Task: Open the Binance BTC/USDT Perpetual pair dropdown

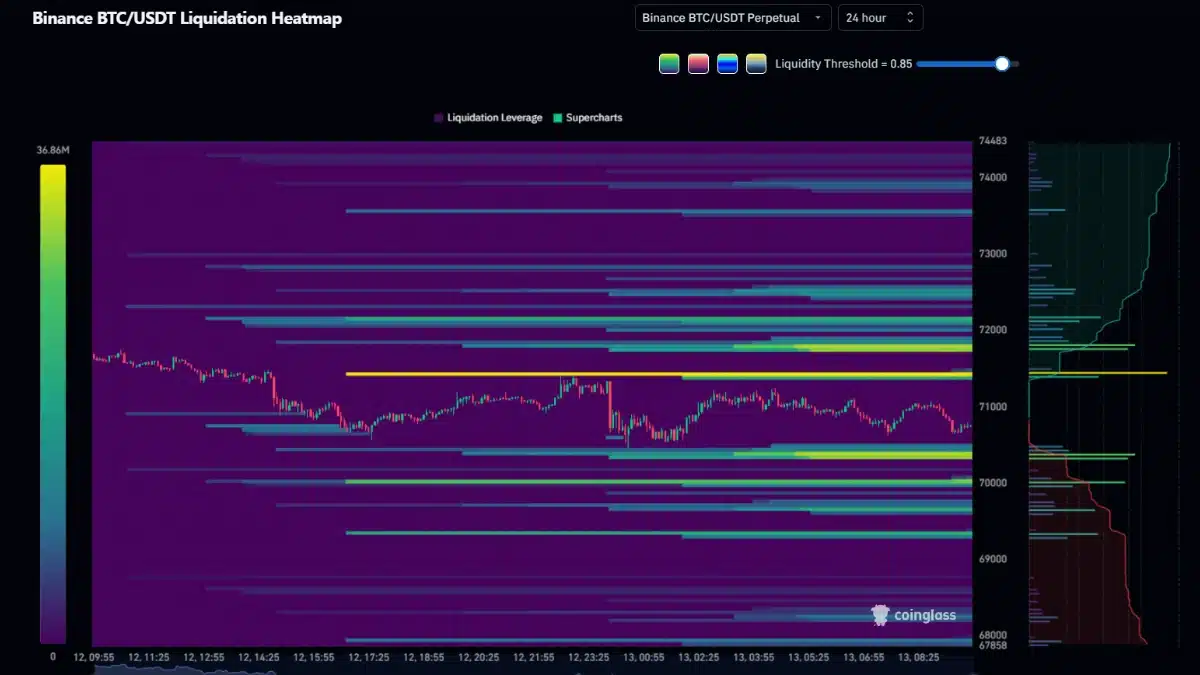Action: click(x=732, y=17)
